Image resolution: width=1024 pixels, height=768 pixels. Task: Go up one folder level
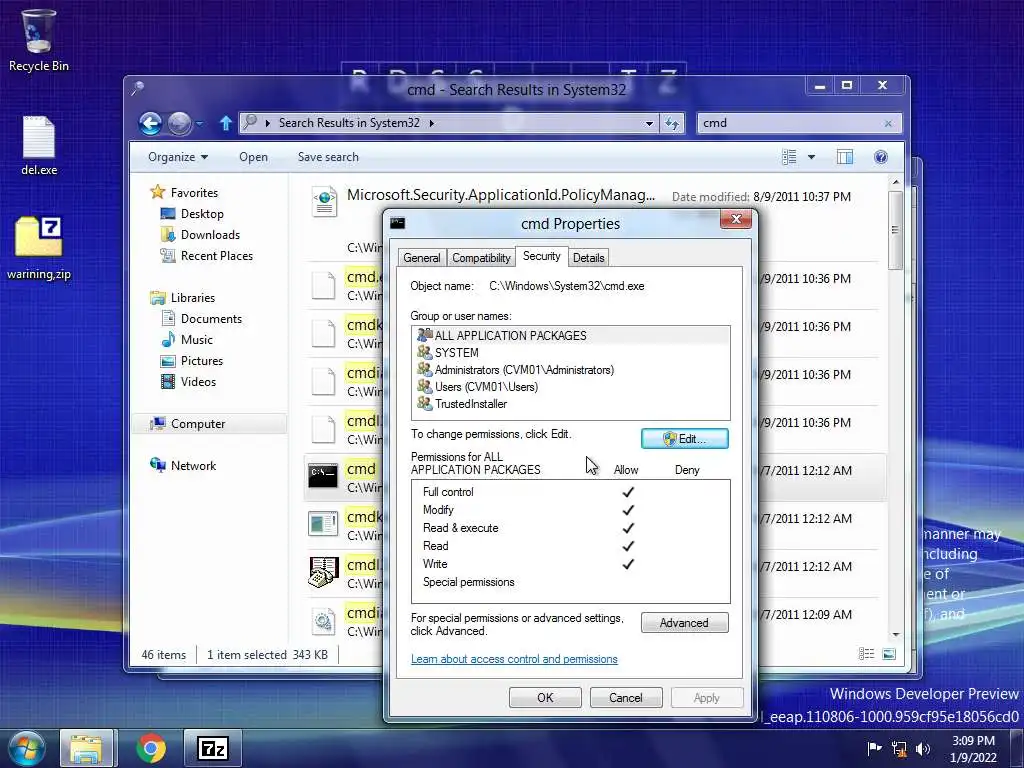[225, 123]
